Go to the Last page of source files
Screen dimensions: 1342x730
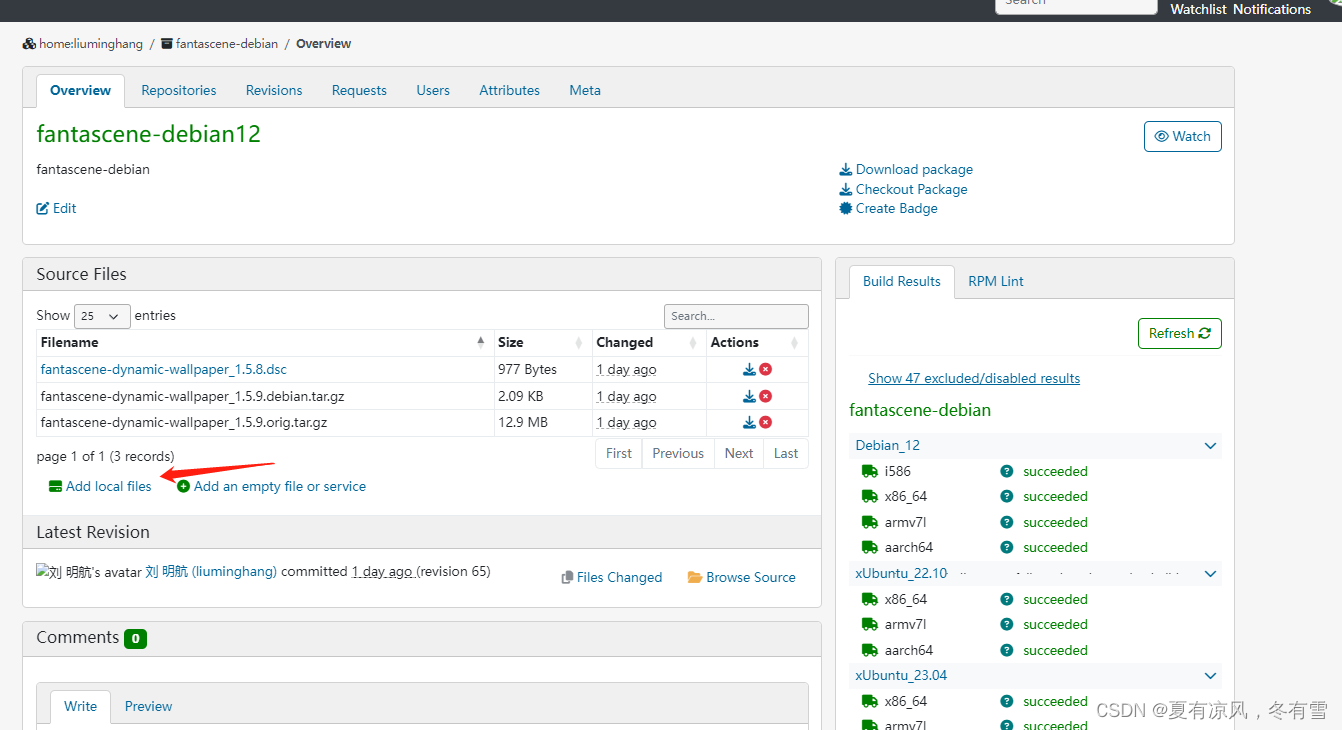coord(786,453)
